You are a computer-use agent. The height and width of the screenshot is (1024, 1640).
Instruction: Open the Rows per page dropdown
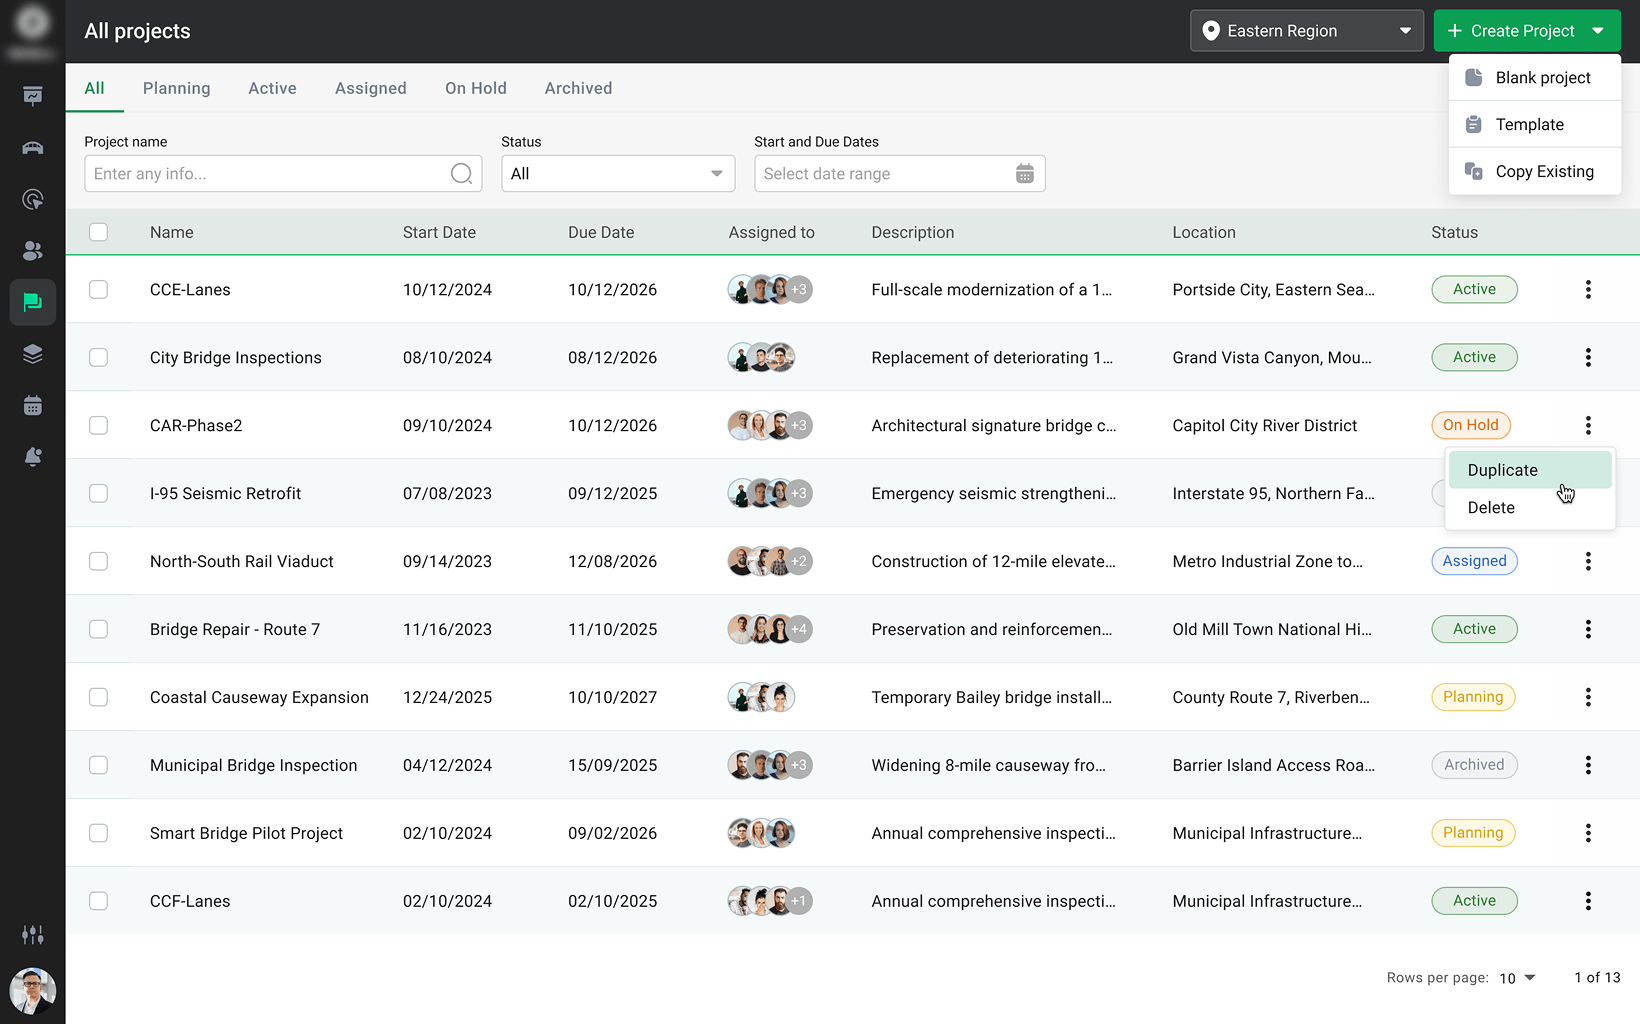[1516, 978]
